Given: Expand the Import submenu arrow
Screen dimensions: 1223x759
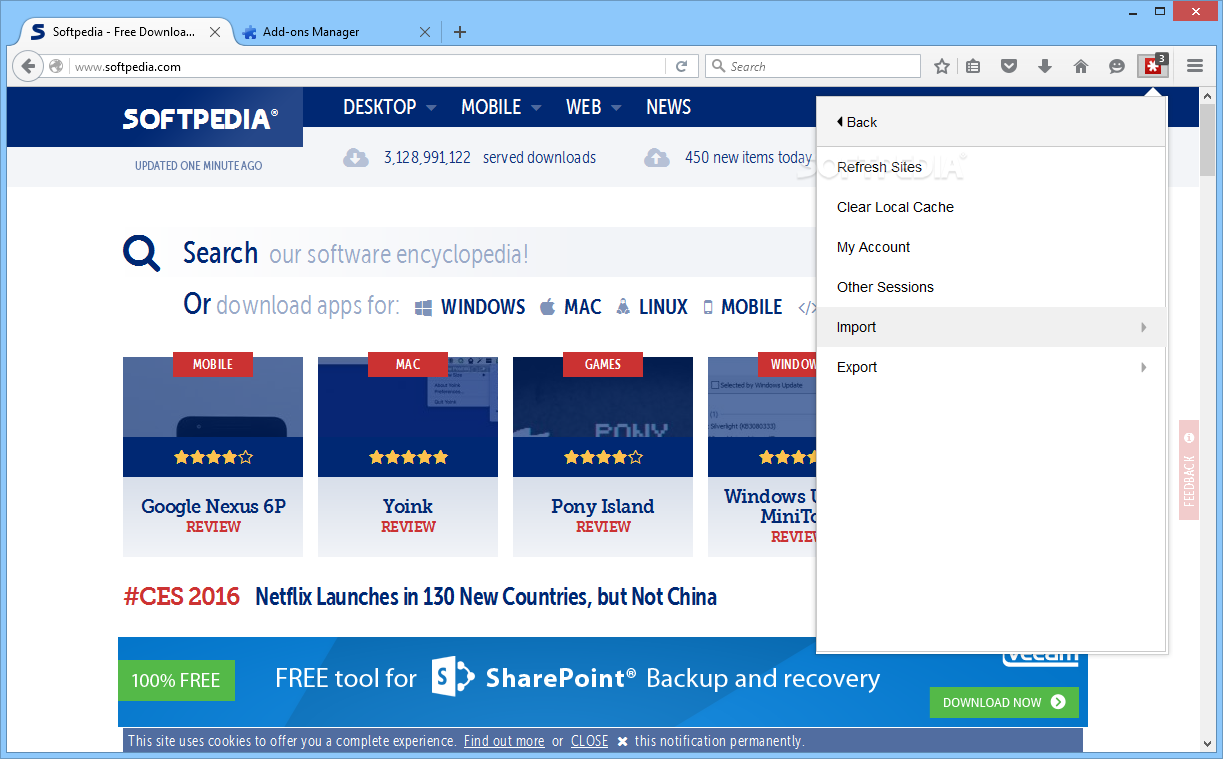Looking at the screenshot, I should pos(1144,327).
